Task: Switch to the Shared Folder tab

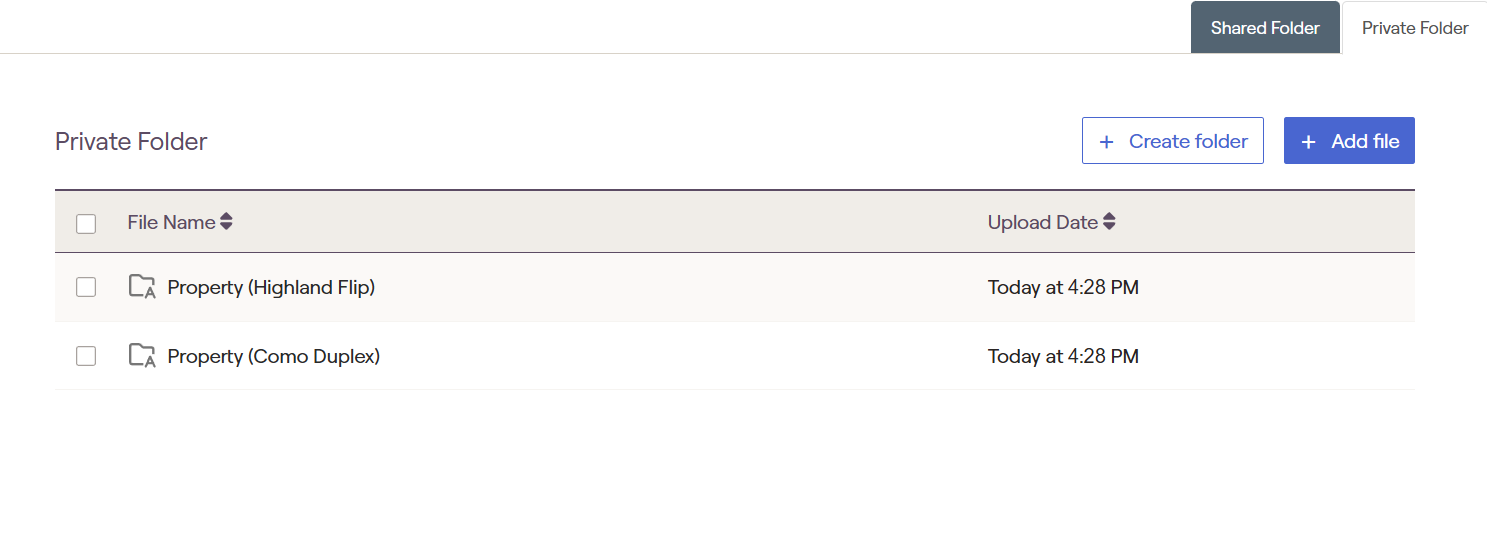Action: [x=1265, y=28]
